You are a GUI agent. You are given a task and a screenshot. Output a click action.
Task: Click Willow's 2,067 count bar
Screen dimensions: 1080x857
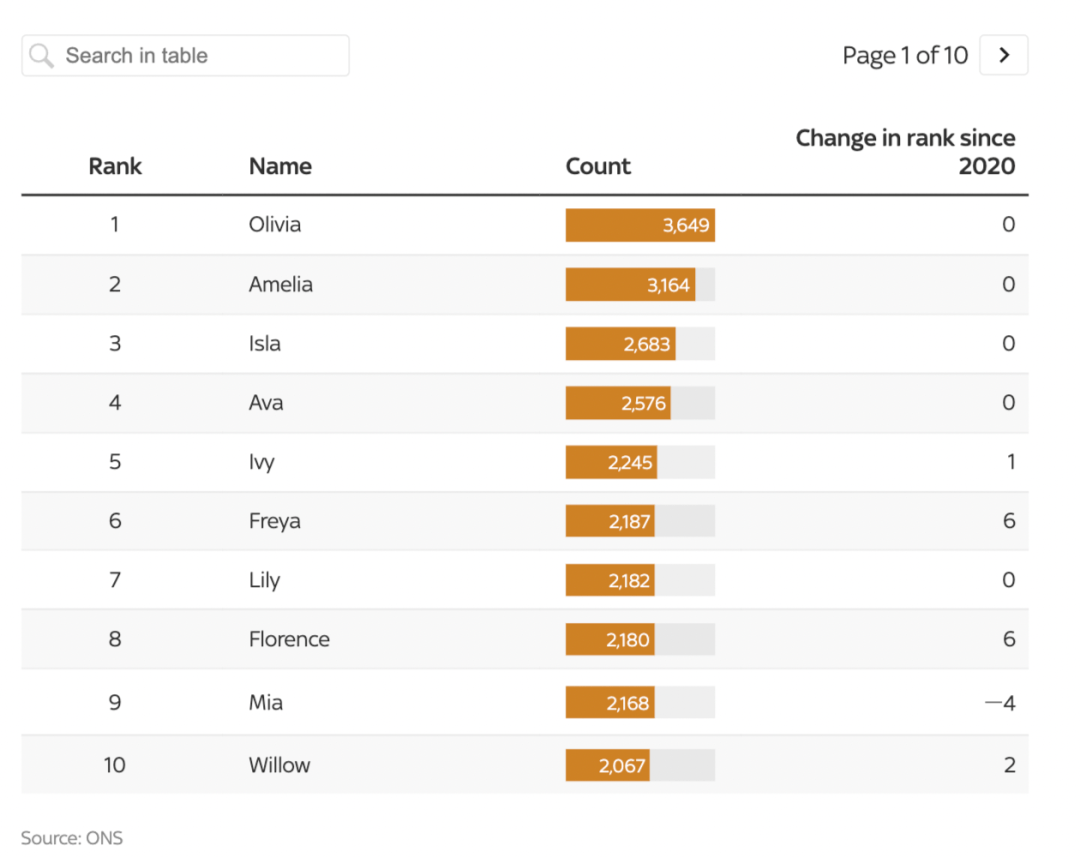(x=608, y=766)
